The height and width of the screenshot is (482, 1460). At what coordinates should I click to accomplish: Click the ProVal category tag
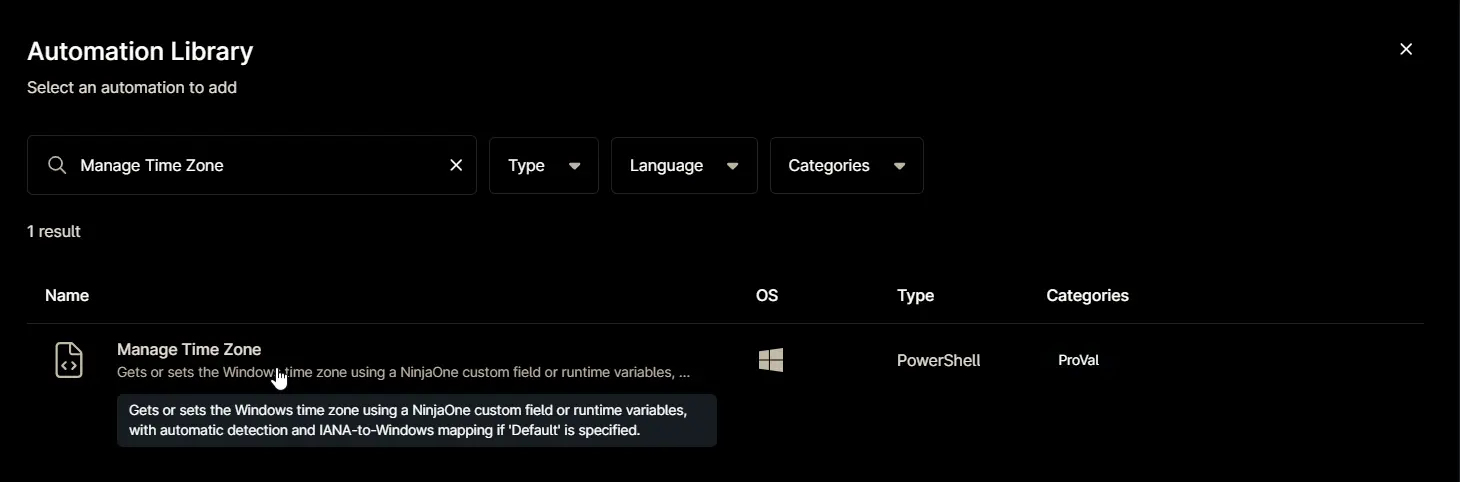click(1079, 360)
